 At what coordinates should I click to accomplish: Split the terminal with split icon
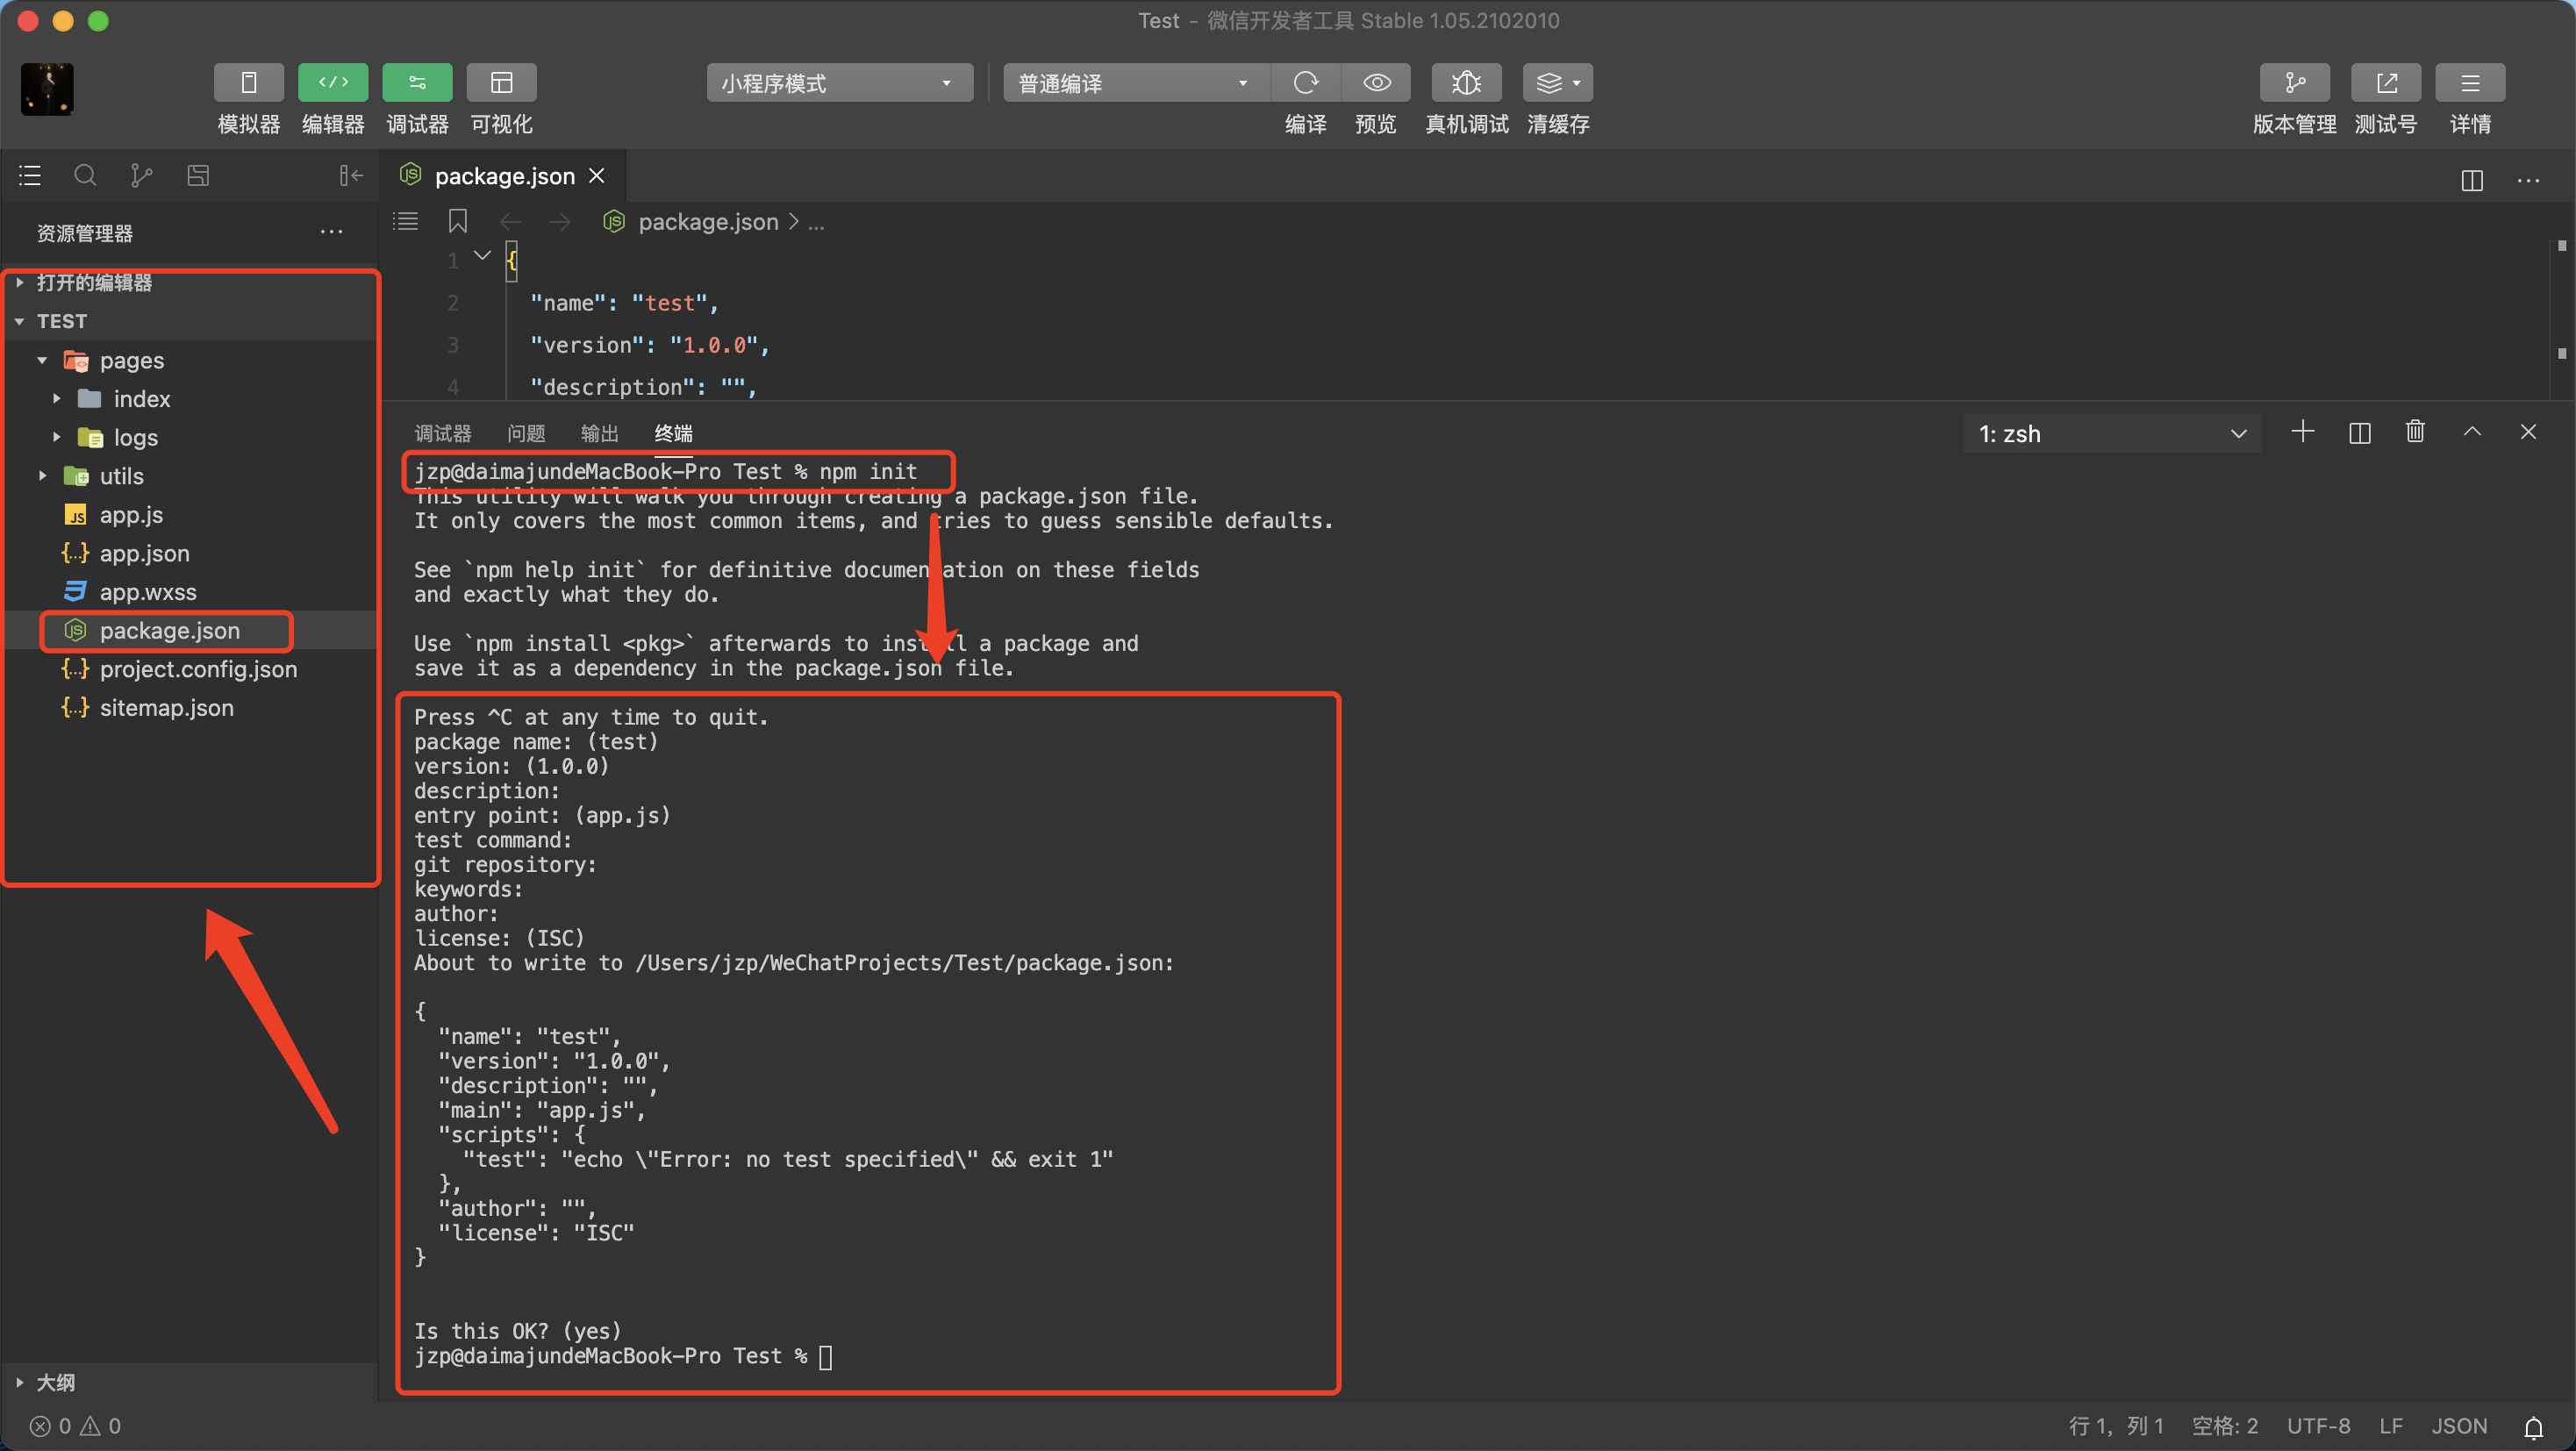[2360, 432]
